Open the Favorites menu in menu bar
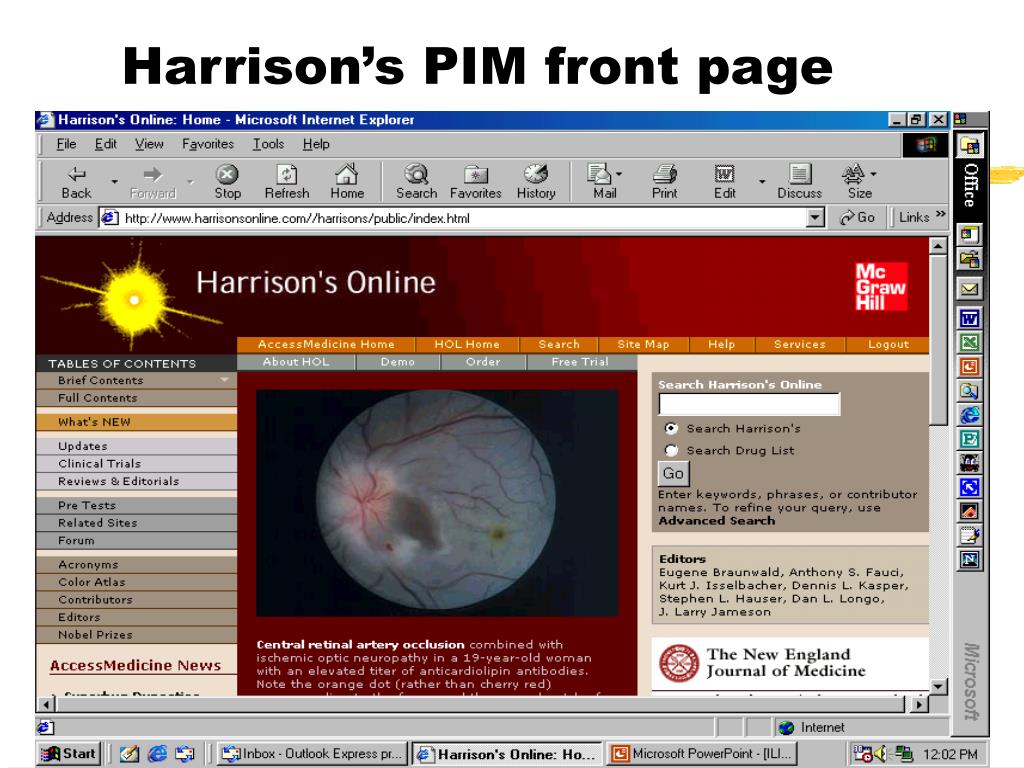This screenshot has height=768, width=1024. (208, 144)
